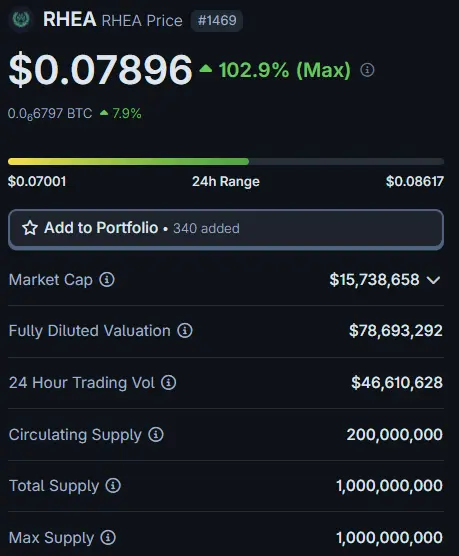Click the star icon in Add to Portfolio
459x556 pixels.
pos(30,228)
